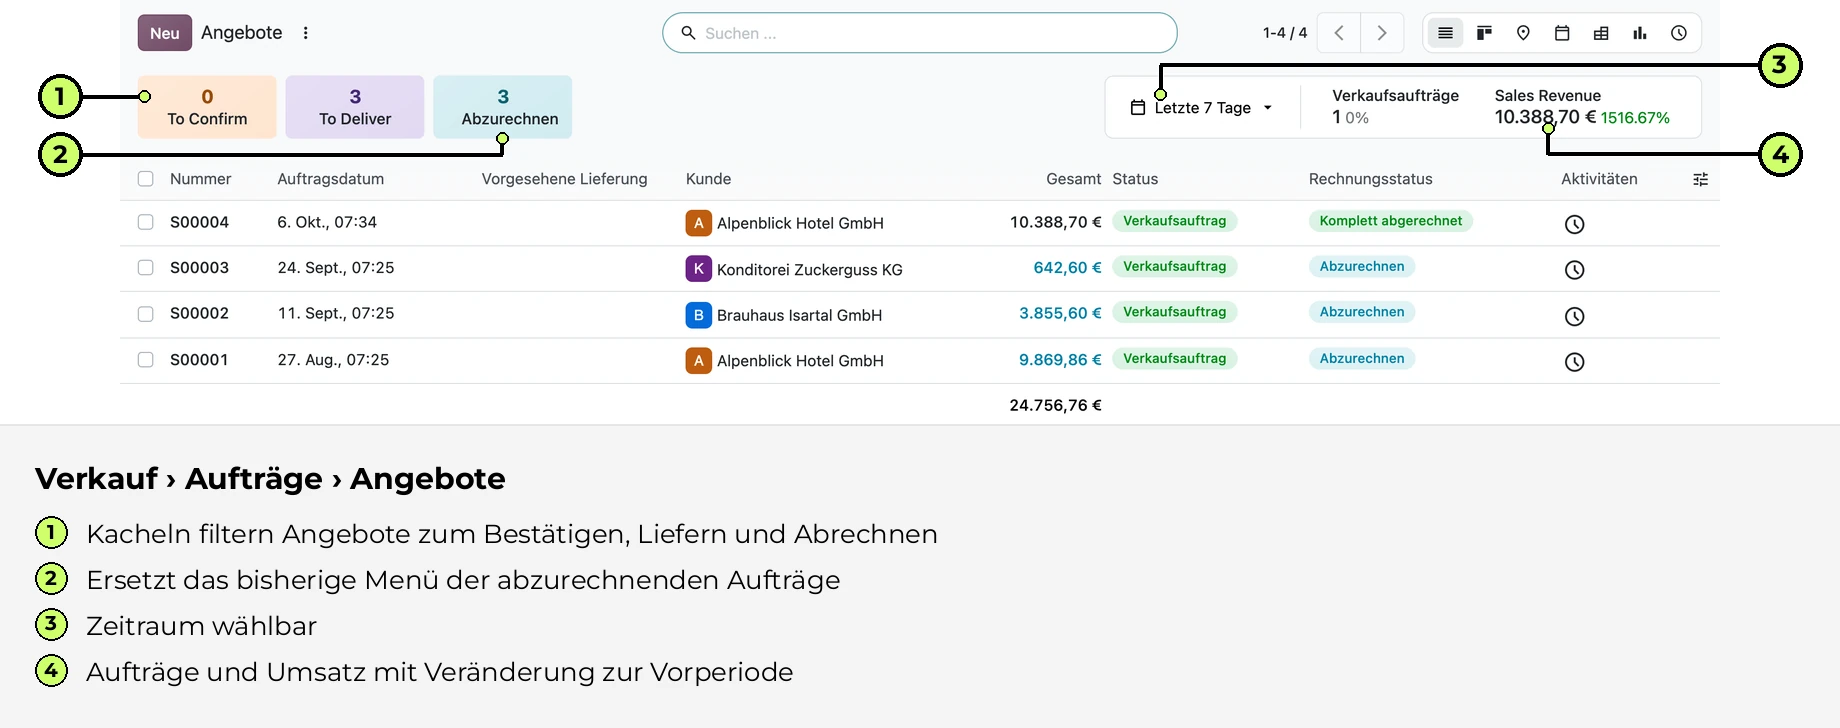Screen dimensions: 1840x728
Task: Open the activity clock for order S00001
Action: point(1574,362)
